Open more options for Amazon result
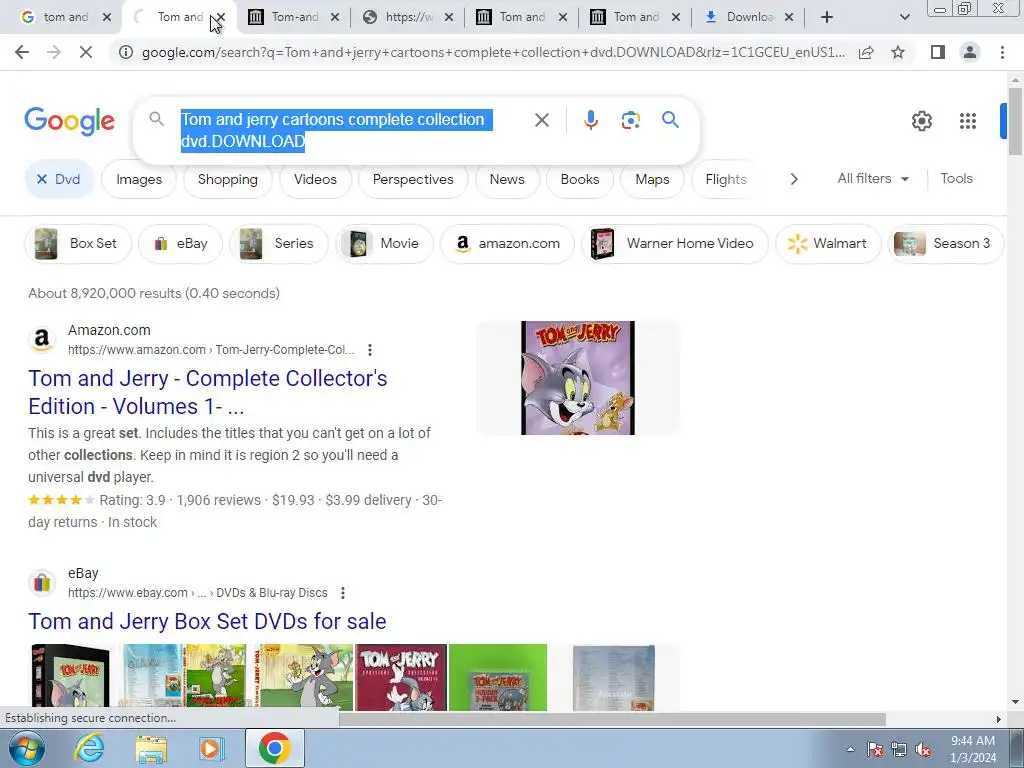The image size is (1024, 768). point(370,350)
